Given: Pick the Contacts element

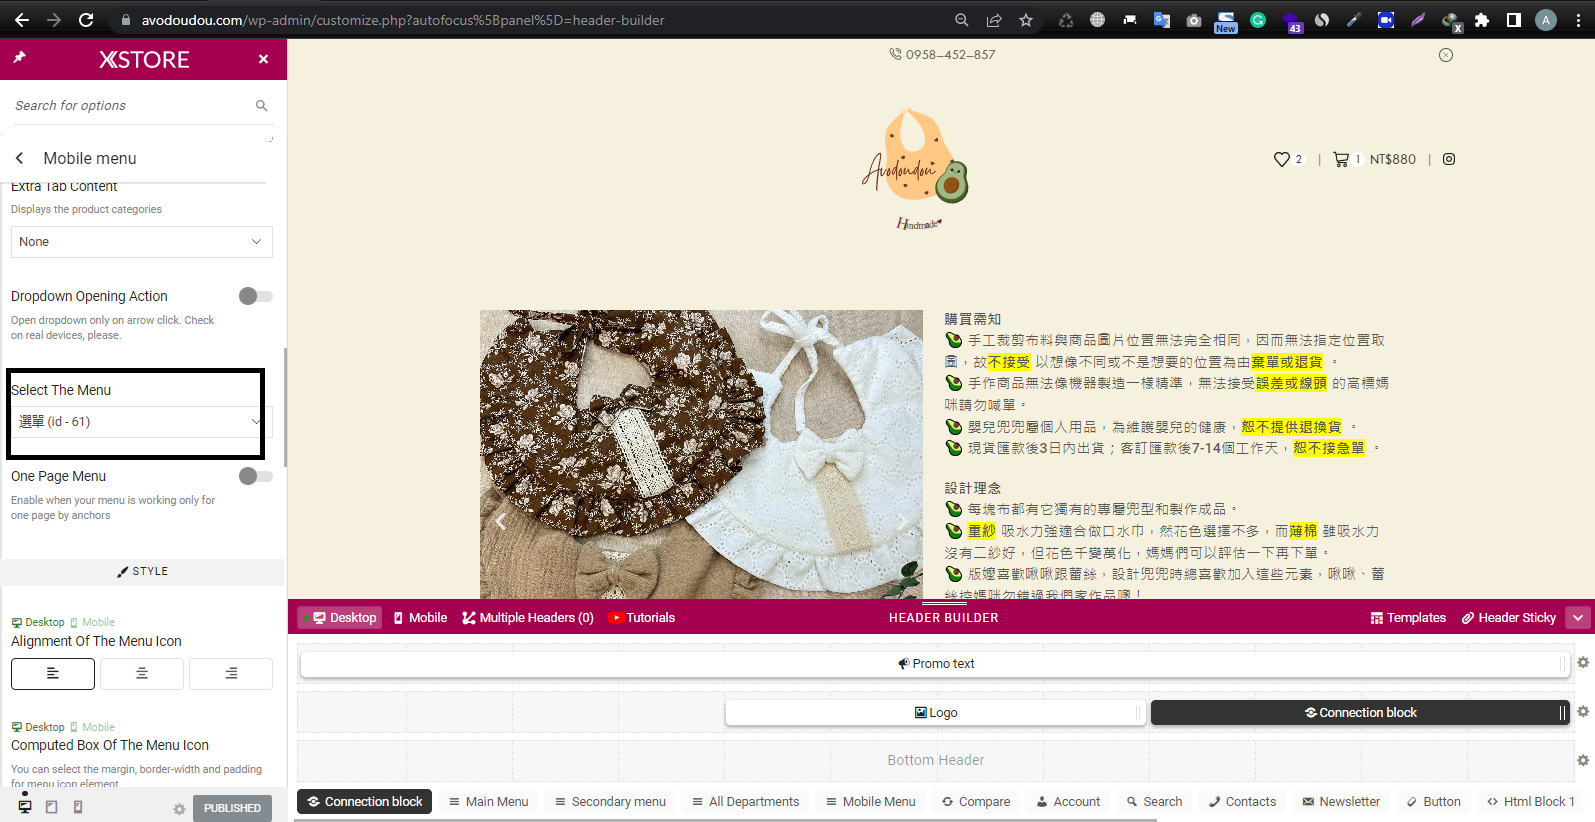Looking at the screenshot, I should 1243,802.
